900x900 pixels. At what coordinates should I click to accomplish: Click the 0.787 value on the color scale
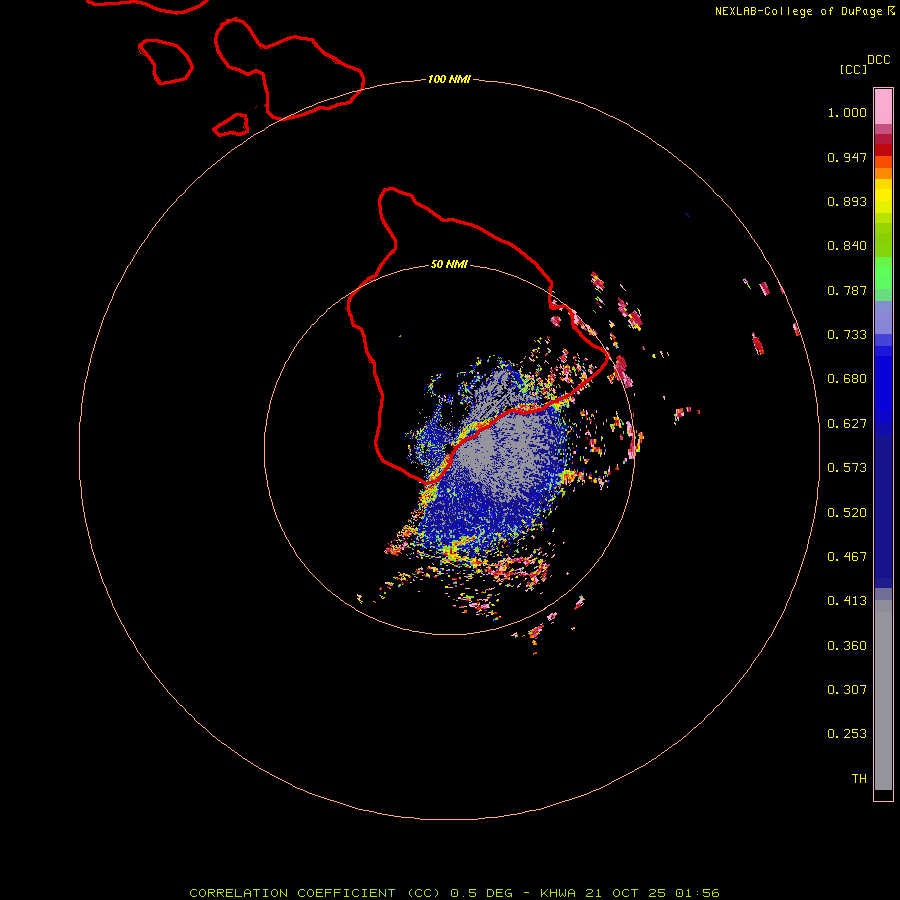tap(847, 290)
